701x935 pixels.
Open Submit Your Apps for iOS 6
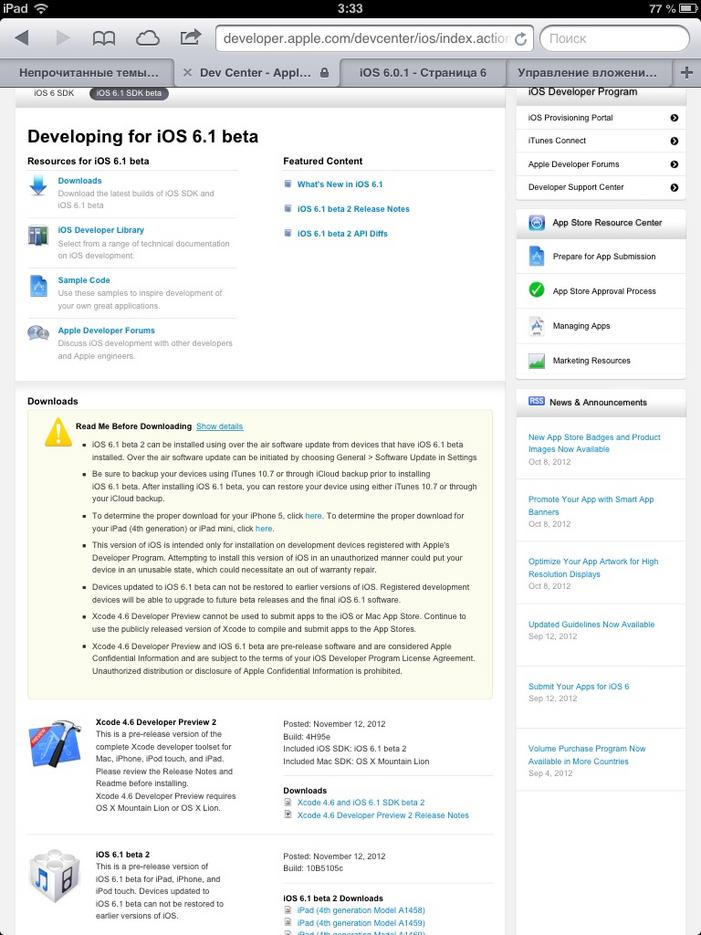[x=578, y=686]
